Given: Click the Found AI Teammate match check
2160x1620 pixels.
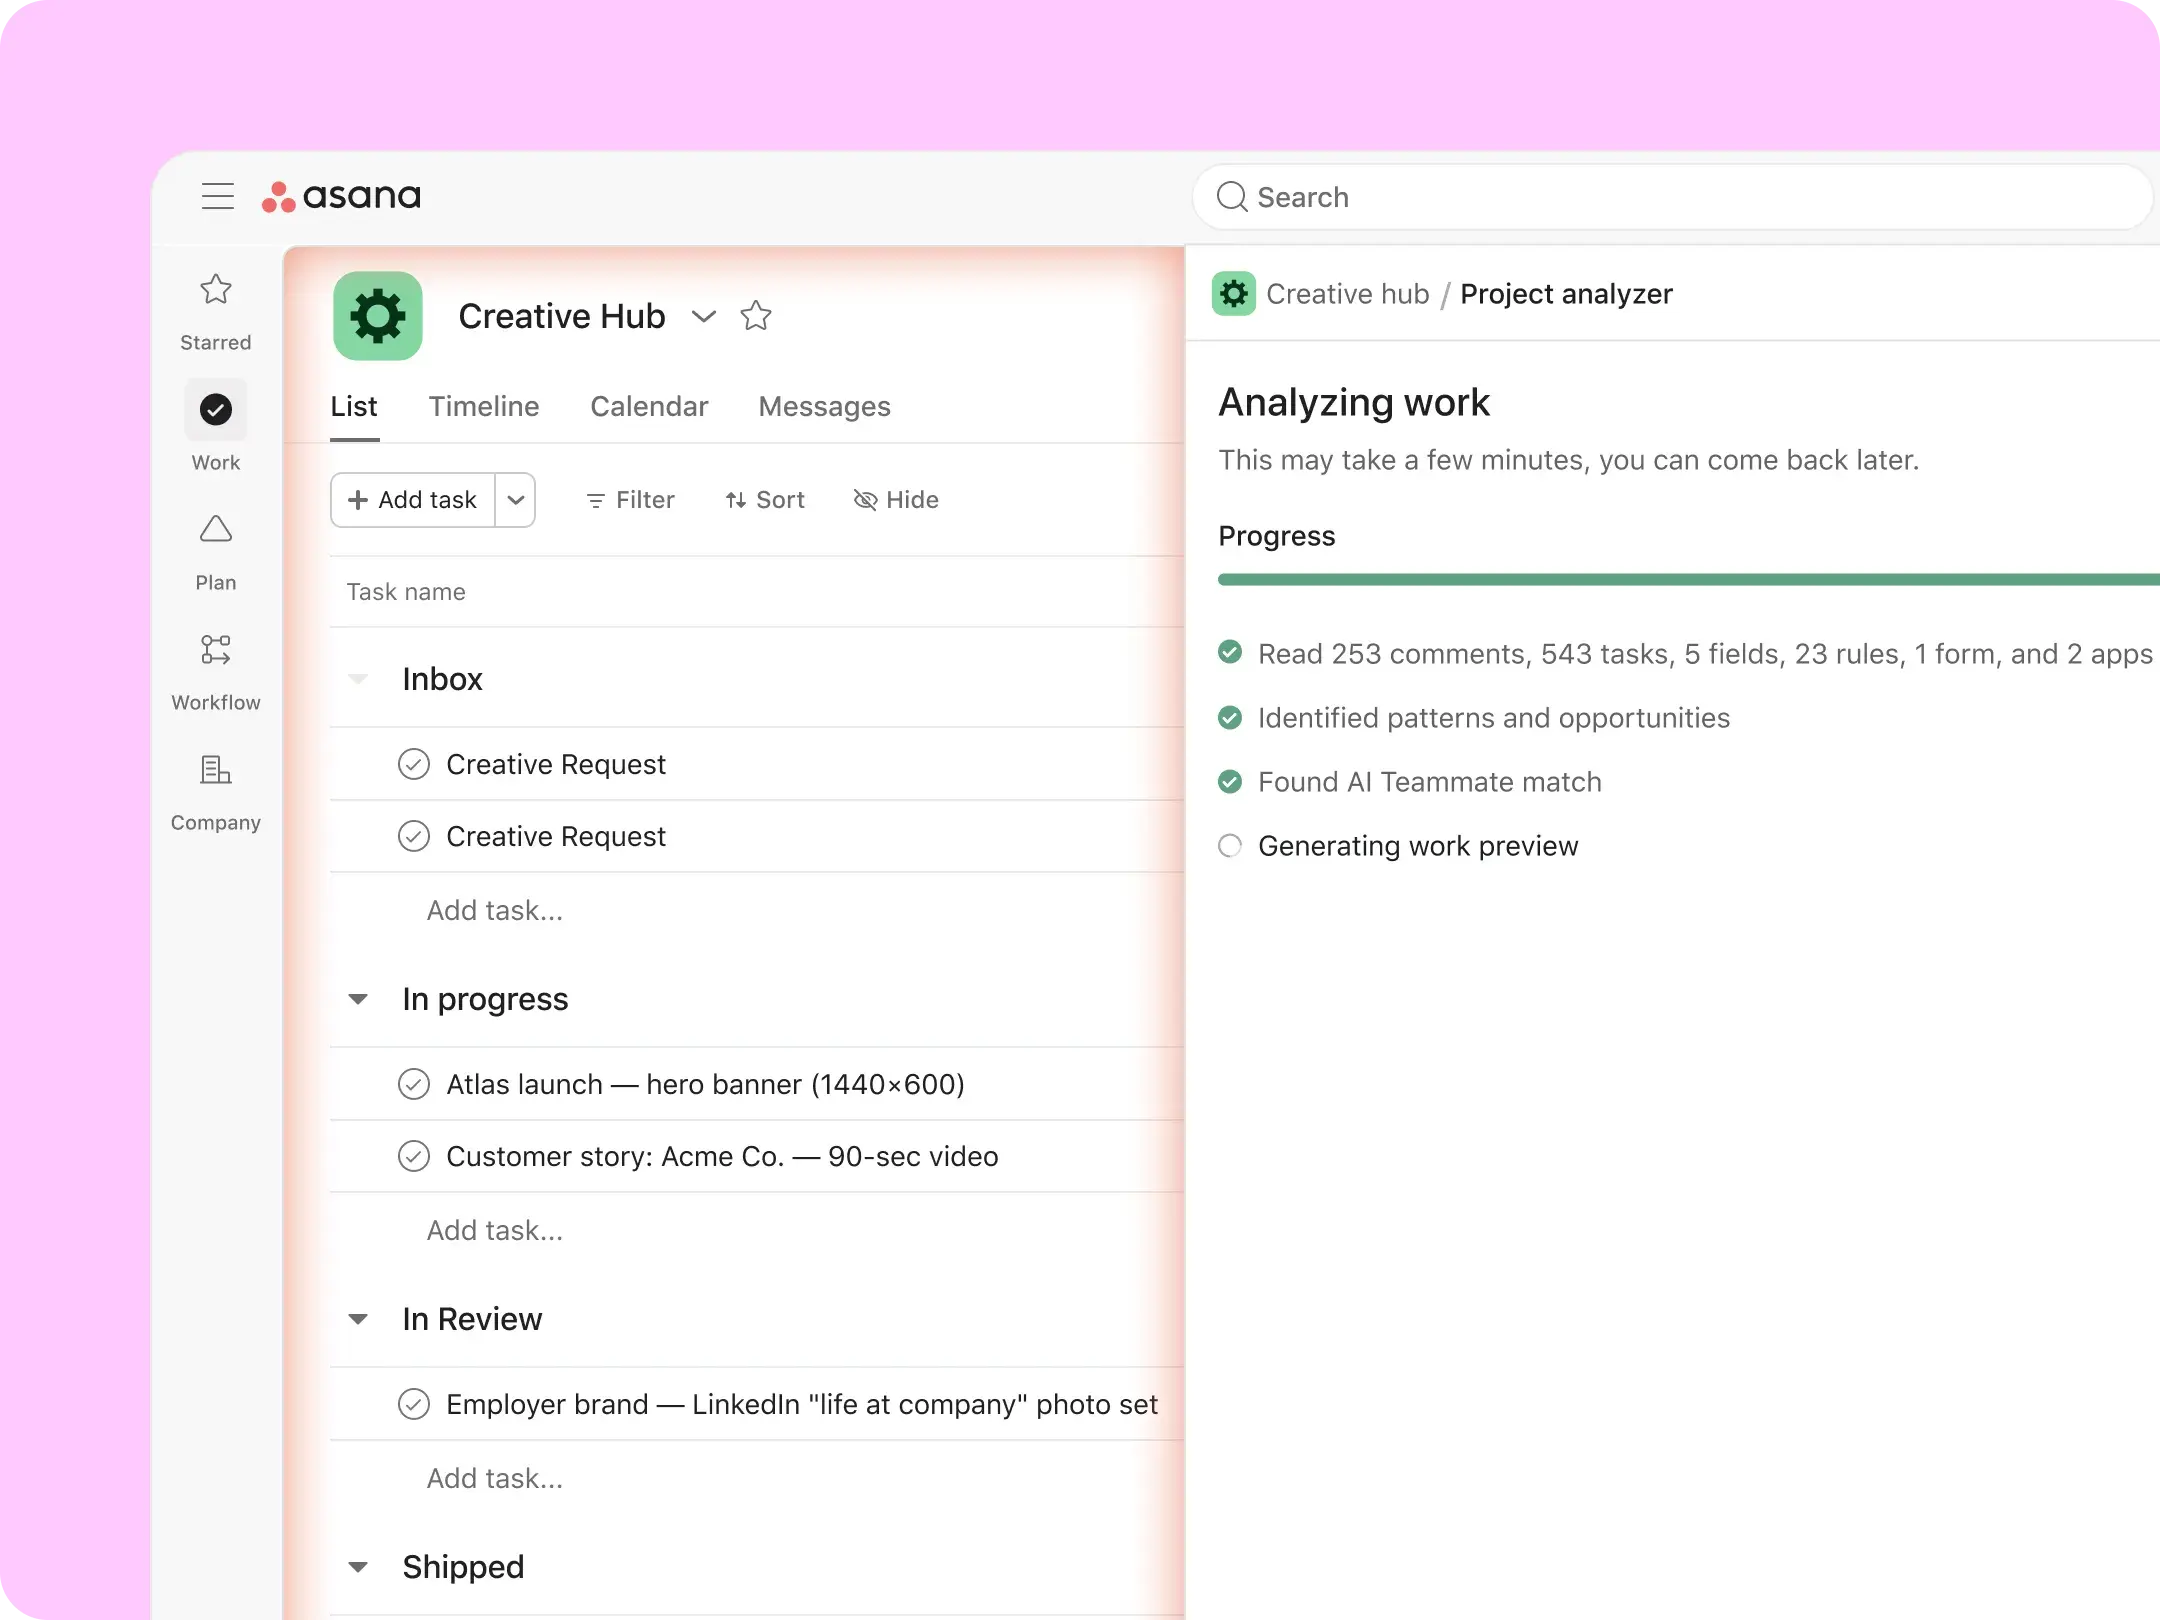Looking at the screenshot, I should (x=1230, y=781).
